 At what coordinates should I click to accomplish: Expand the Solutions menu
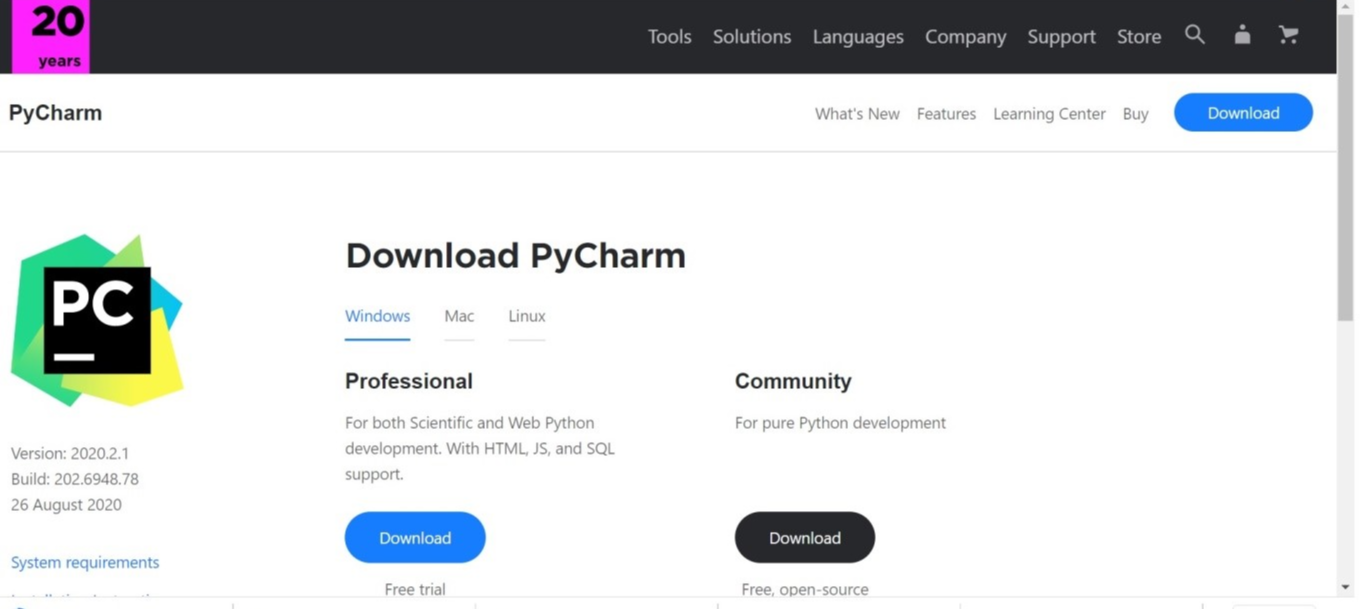751,37
